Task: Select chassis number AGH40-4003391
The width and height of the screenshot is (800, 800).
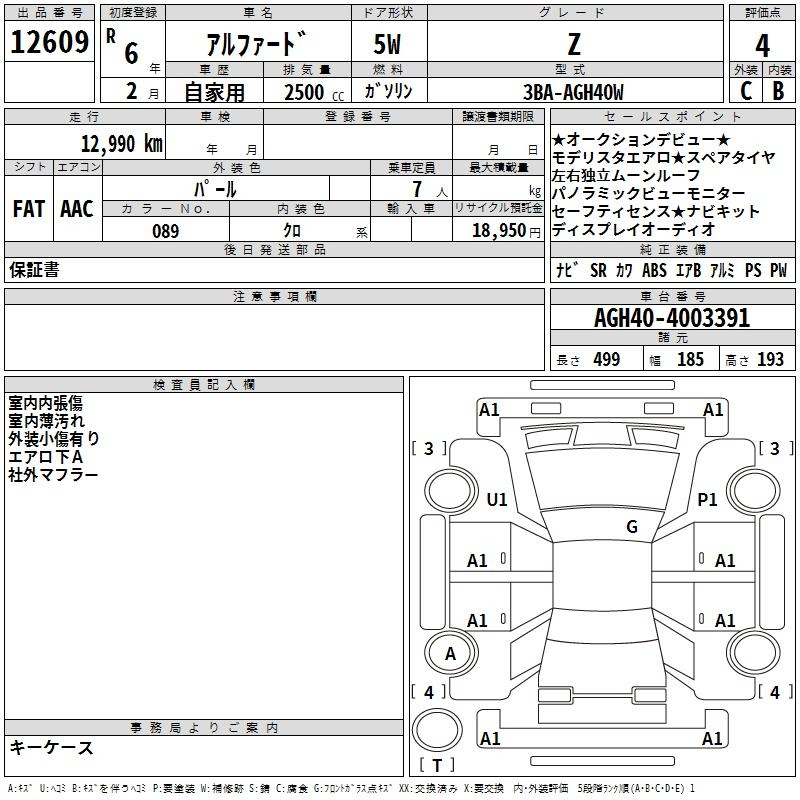Action: pyautogui.click(x=672, y=317)
